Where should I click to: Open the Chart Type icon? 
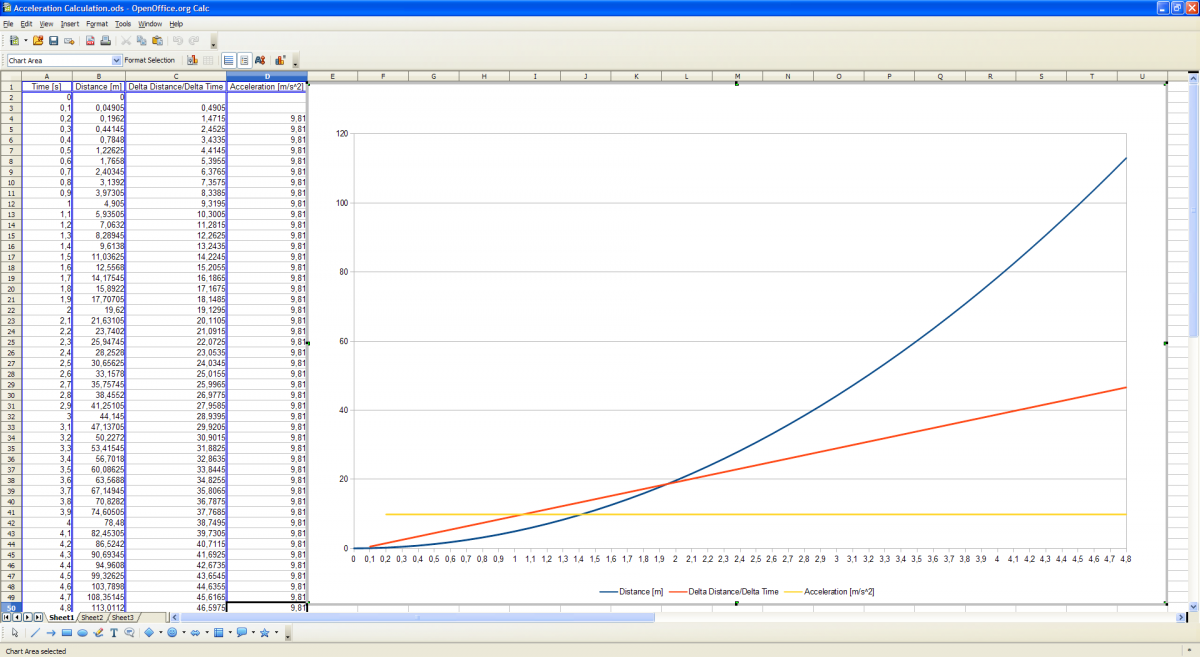(x=191, y=60)
